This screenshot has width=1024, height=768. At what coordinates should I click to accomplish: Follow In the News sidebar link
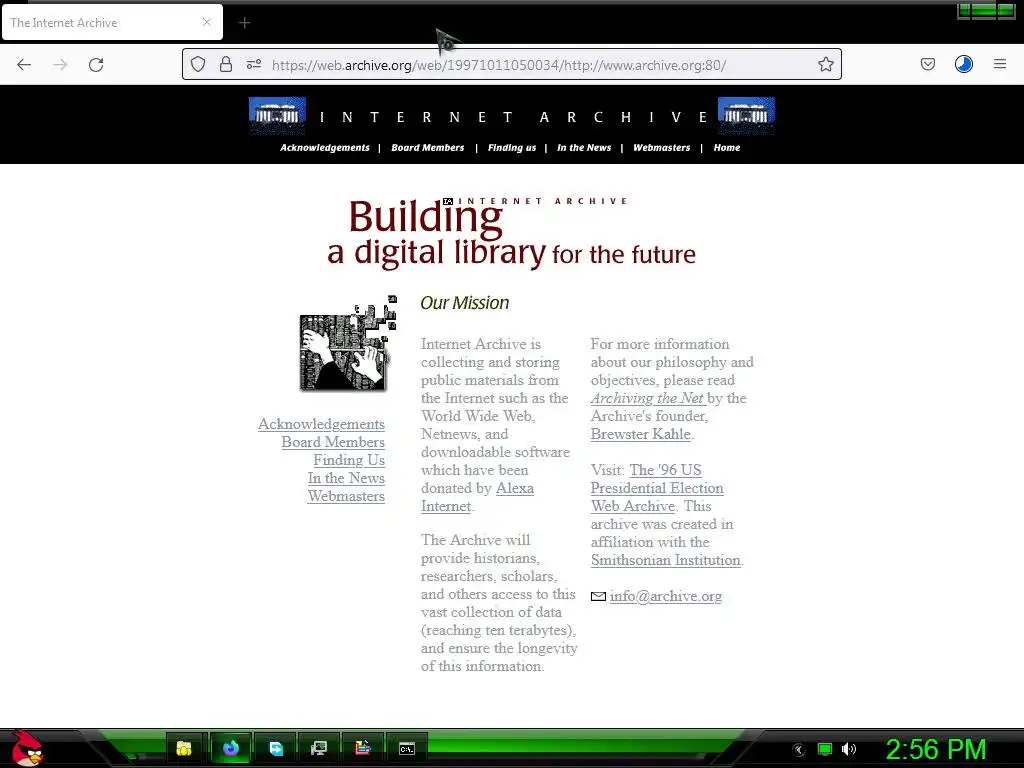click(x=346, y=478)
